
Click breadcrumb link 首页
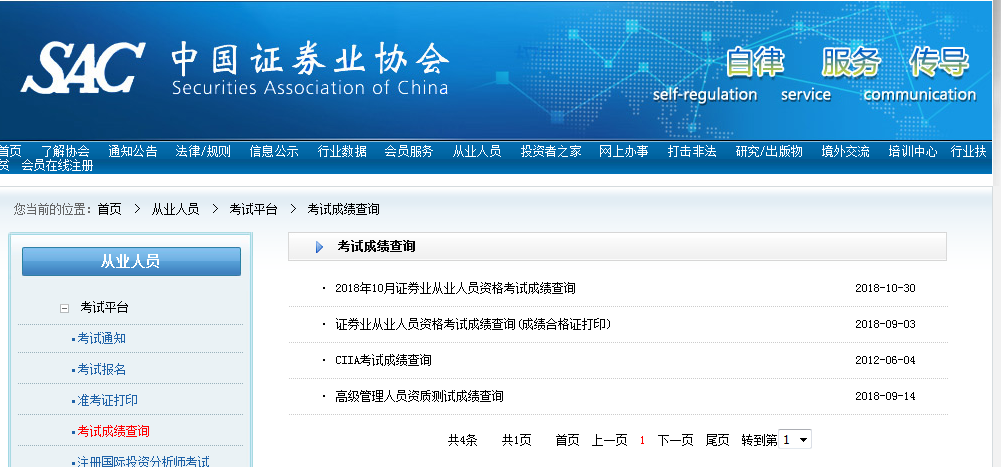pos(109,209)
